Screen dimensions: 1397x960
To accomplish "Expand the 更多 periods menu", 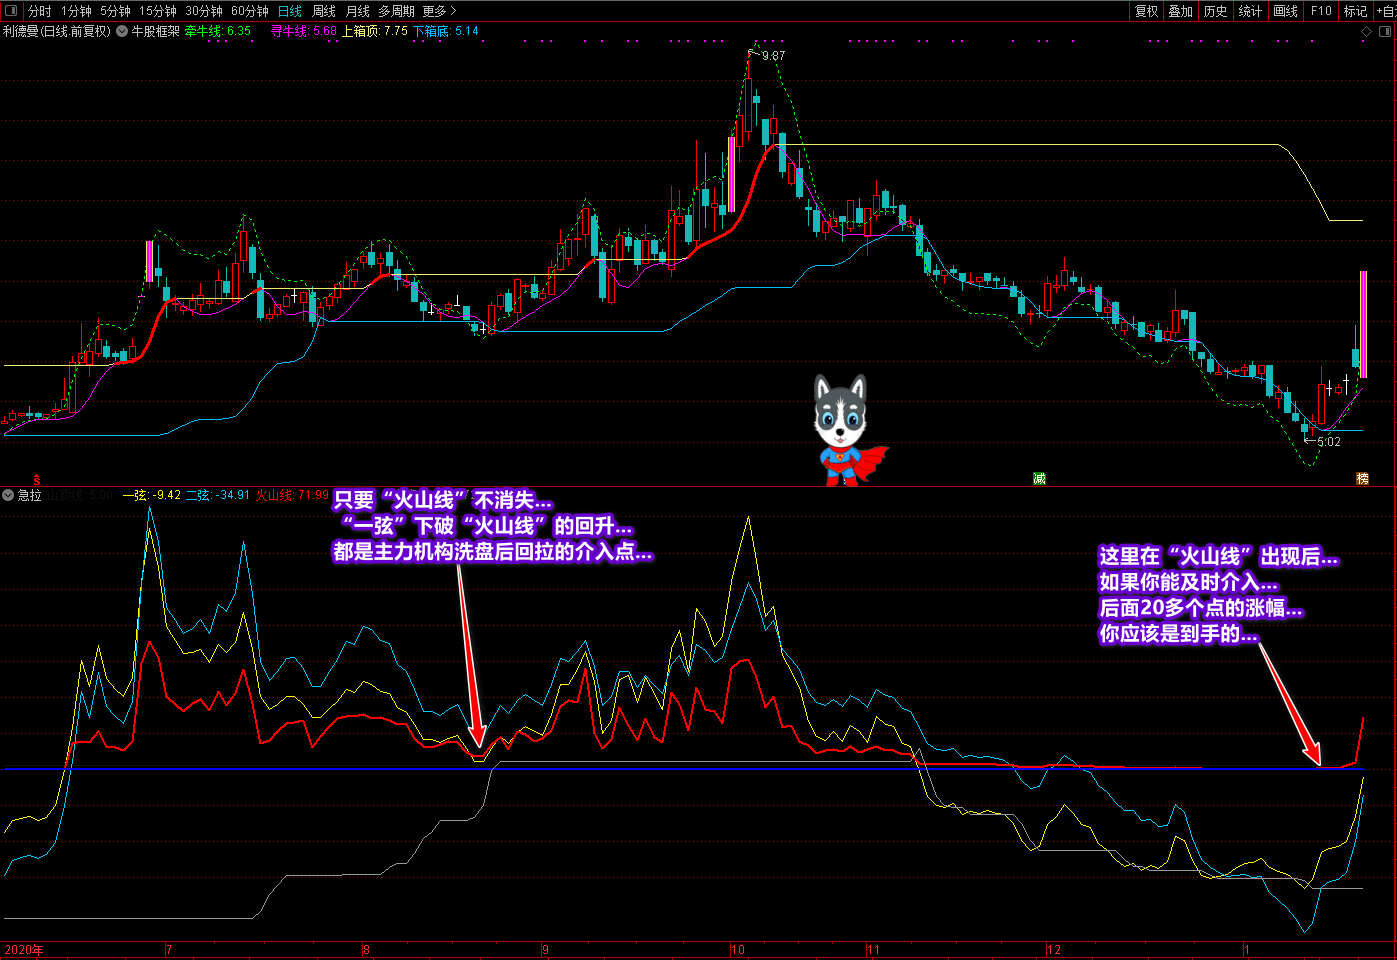I will coord(439,11).
